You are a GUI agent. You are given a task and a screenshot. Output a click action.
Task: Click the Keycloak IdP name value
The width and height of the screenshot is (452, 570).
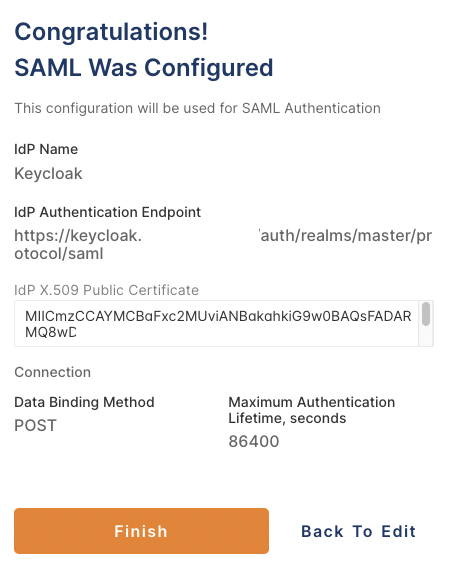[x=48, y=174]
